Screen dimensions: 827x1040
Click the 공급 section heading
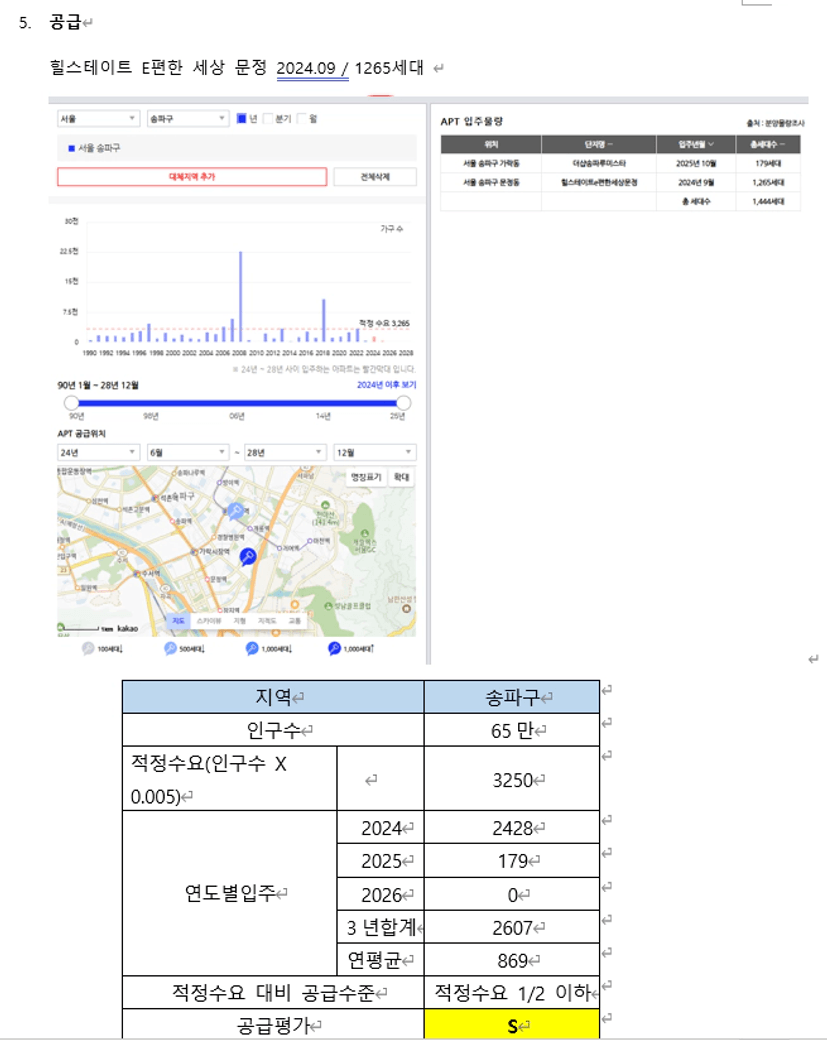tap(65, 22)
